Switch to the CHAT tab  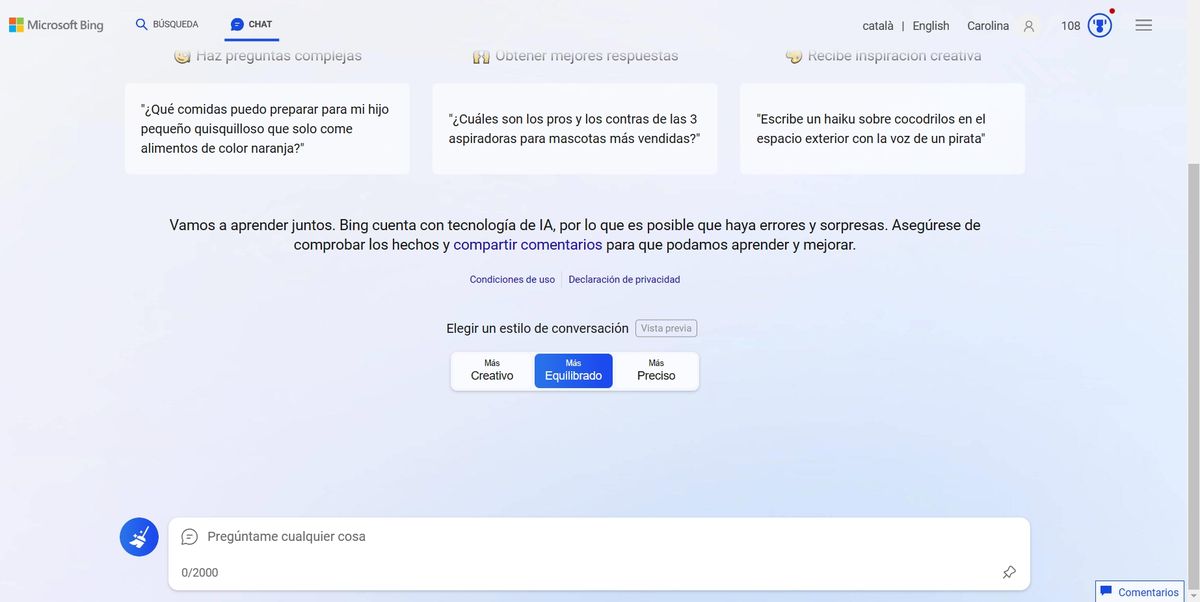click(x=251, y=23)
